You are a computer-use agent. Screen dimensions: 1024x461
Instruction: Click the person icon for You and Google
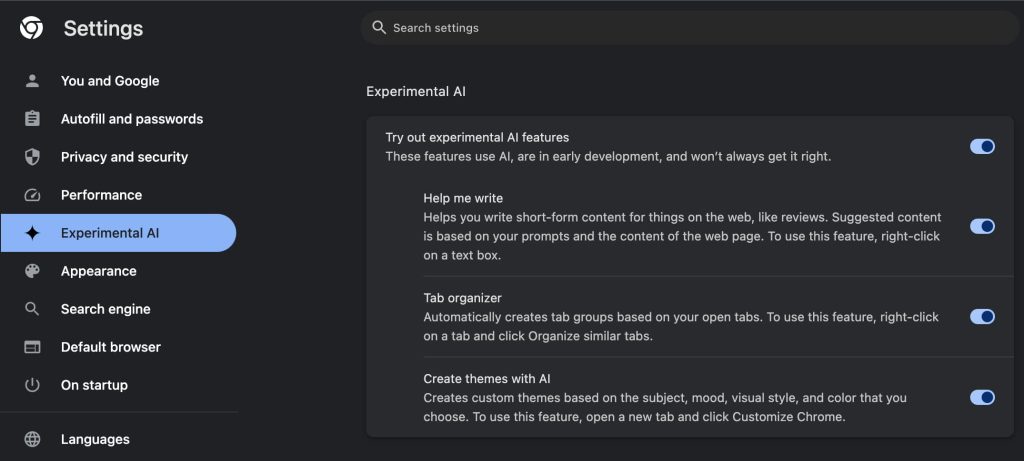point(32,81)
